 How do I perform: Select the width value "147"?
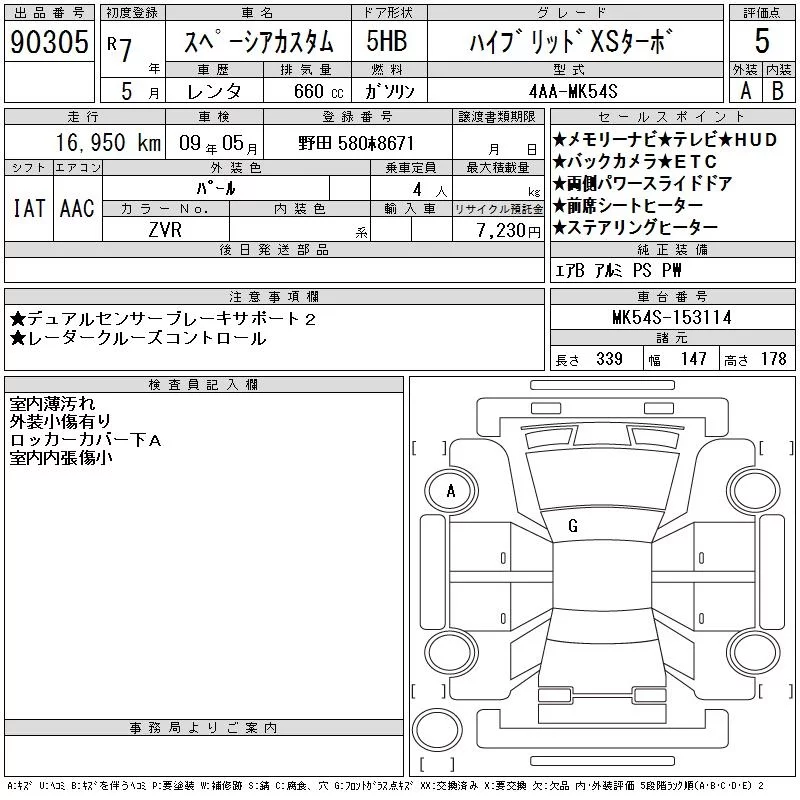point(693,359)
